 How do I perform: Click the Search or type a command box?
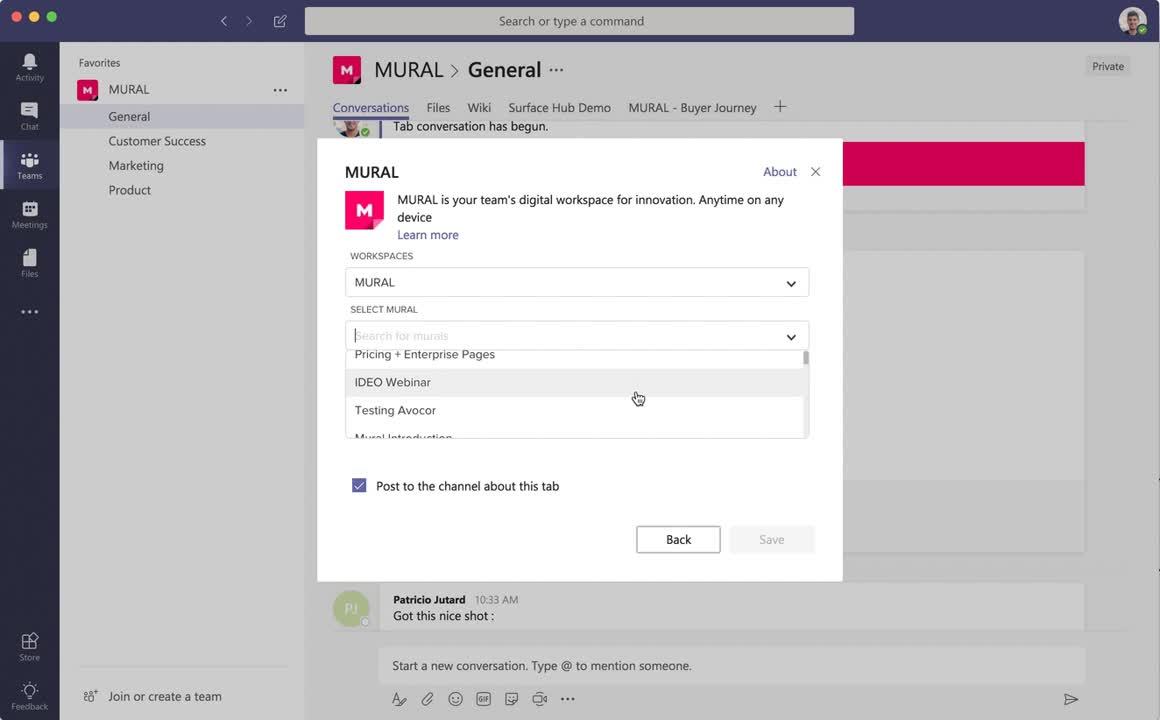579,21
